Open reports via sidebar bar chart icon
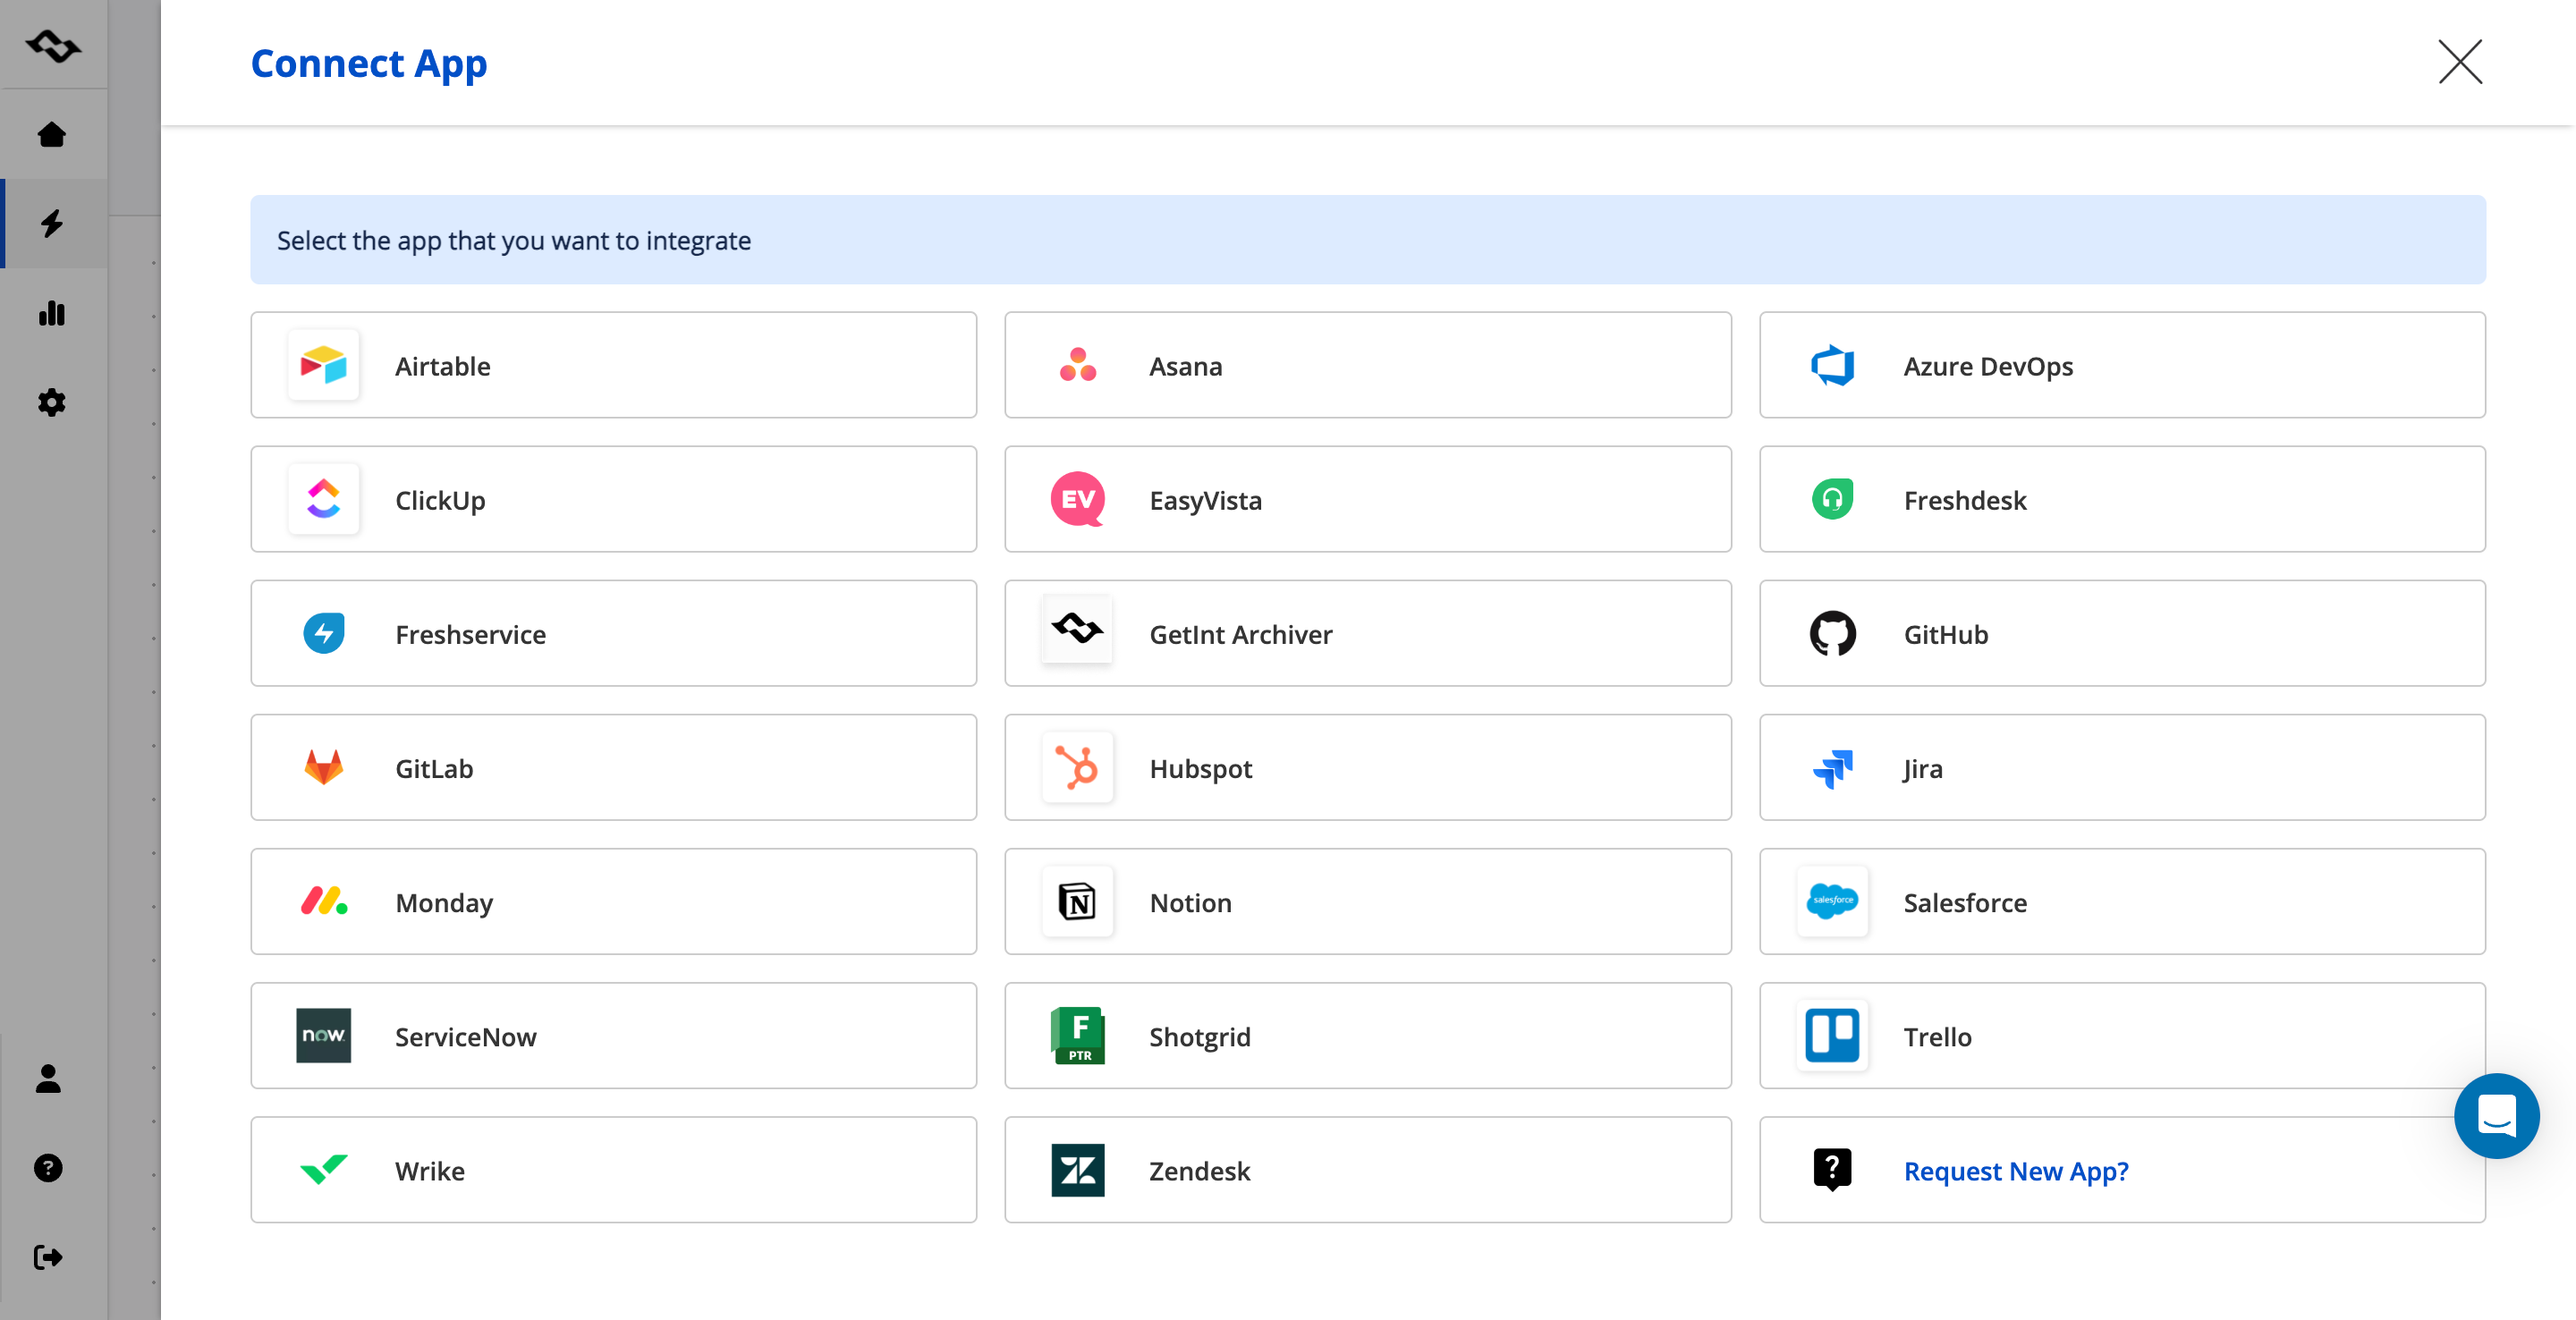 point(52,313)
